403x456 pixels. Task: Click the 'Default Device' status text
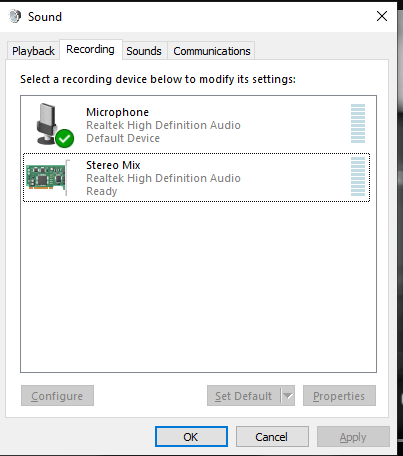click(123, 138)
